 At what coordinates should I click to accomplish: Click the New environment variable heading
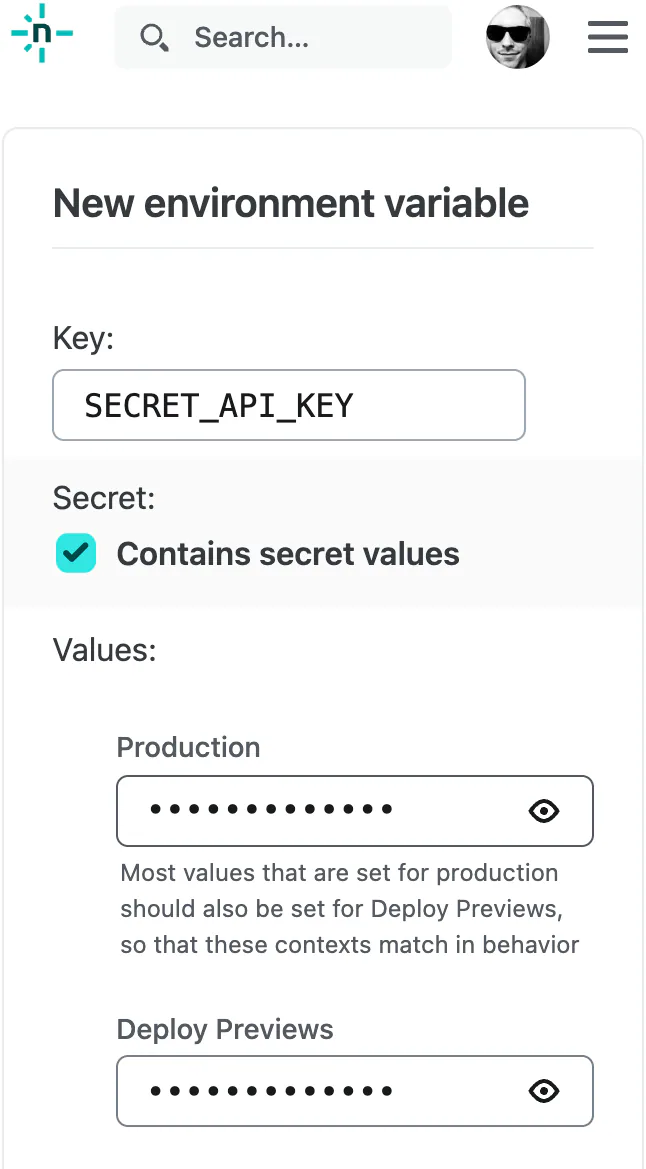click(290, 203)
